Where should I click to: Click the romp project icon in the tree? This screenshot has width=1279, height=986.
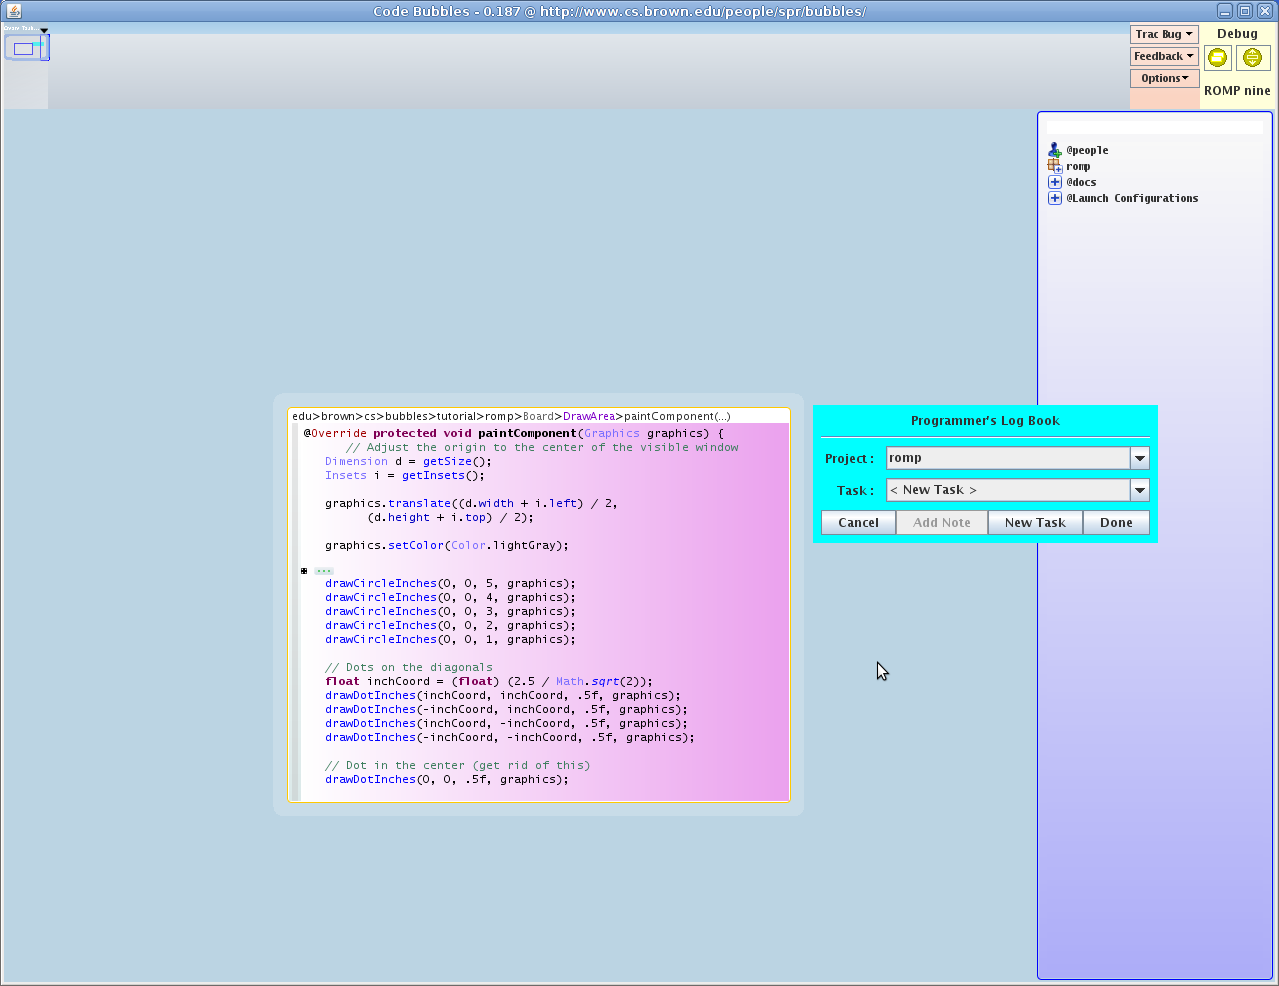point(1054,166)
